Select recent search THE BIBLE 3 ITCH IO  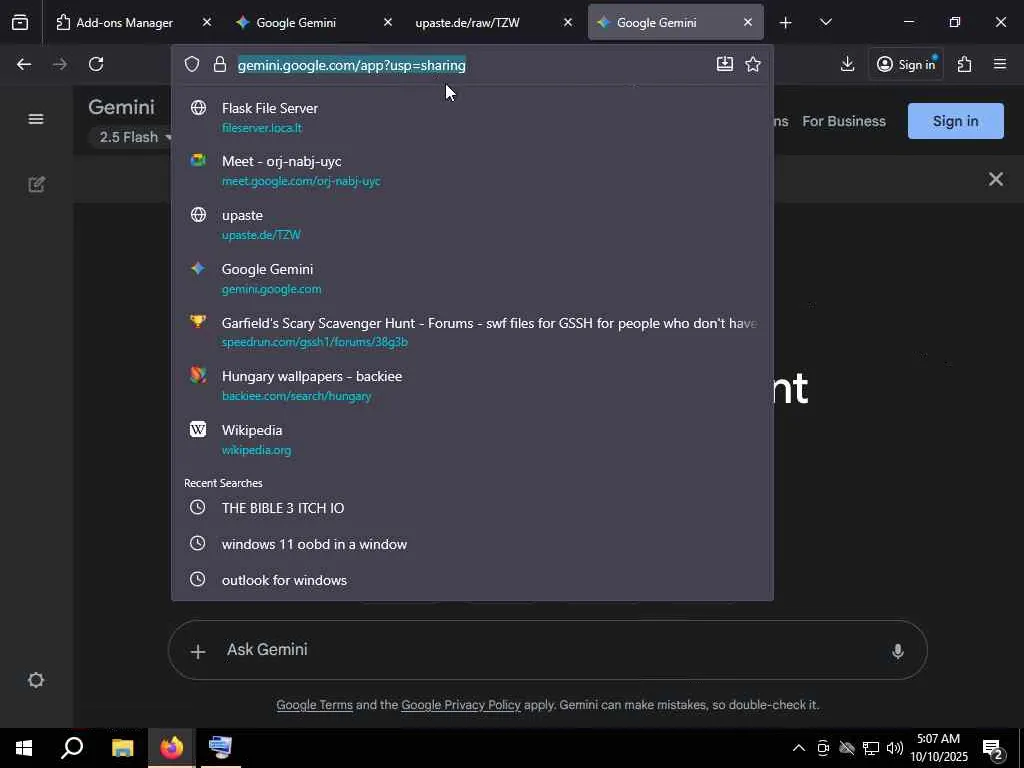[x=472, y=508]
